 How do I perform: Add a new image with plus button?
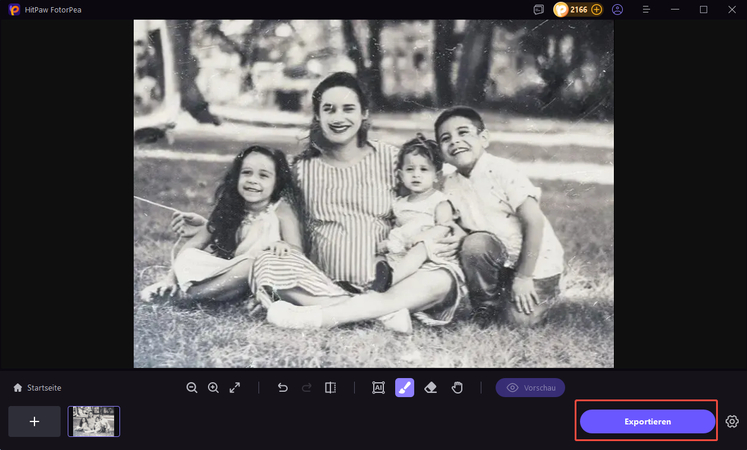point(34,421)
